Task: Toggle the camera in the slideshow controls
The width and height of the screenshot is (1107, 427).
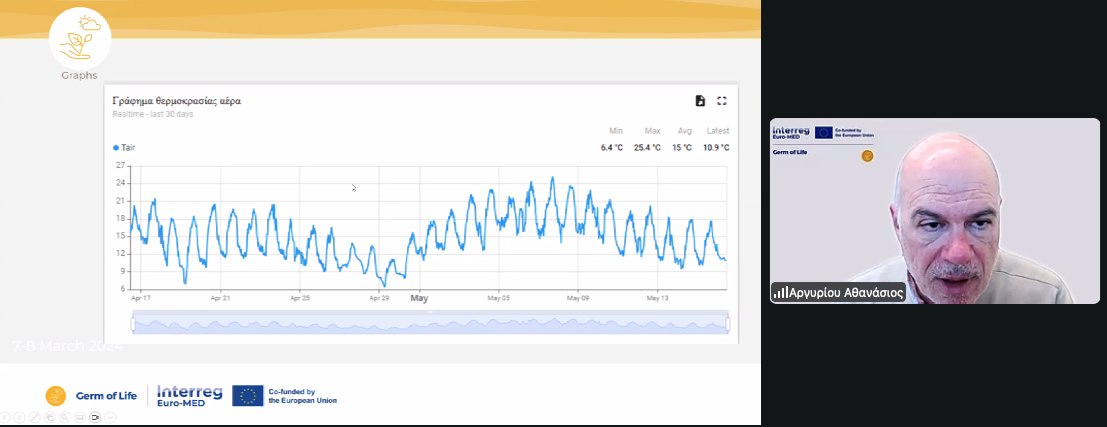Action: 95,416
